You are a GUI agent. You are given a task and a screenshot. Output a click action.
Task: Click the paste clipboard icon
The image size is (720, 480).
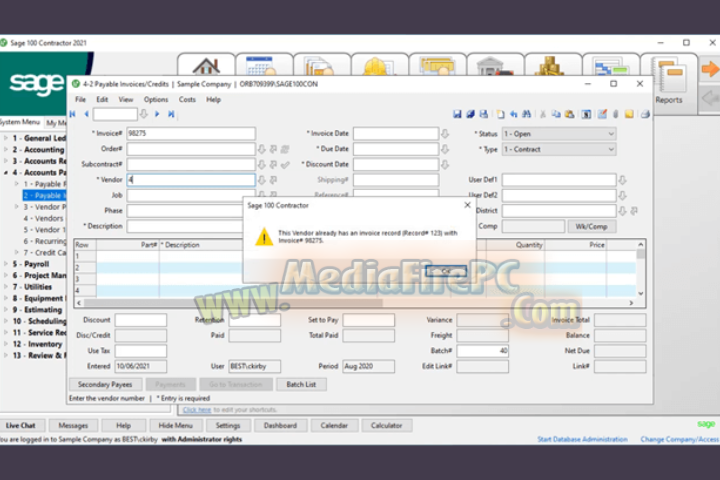[x=569, y=114]
